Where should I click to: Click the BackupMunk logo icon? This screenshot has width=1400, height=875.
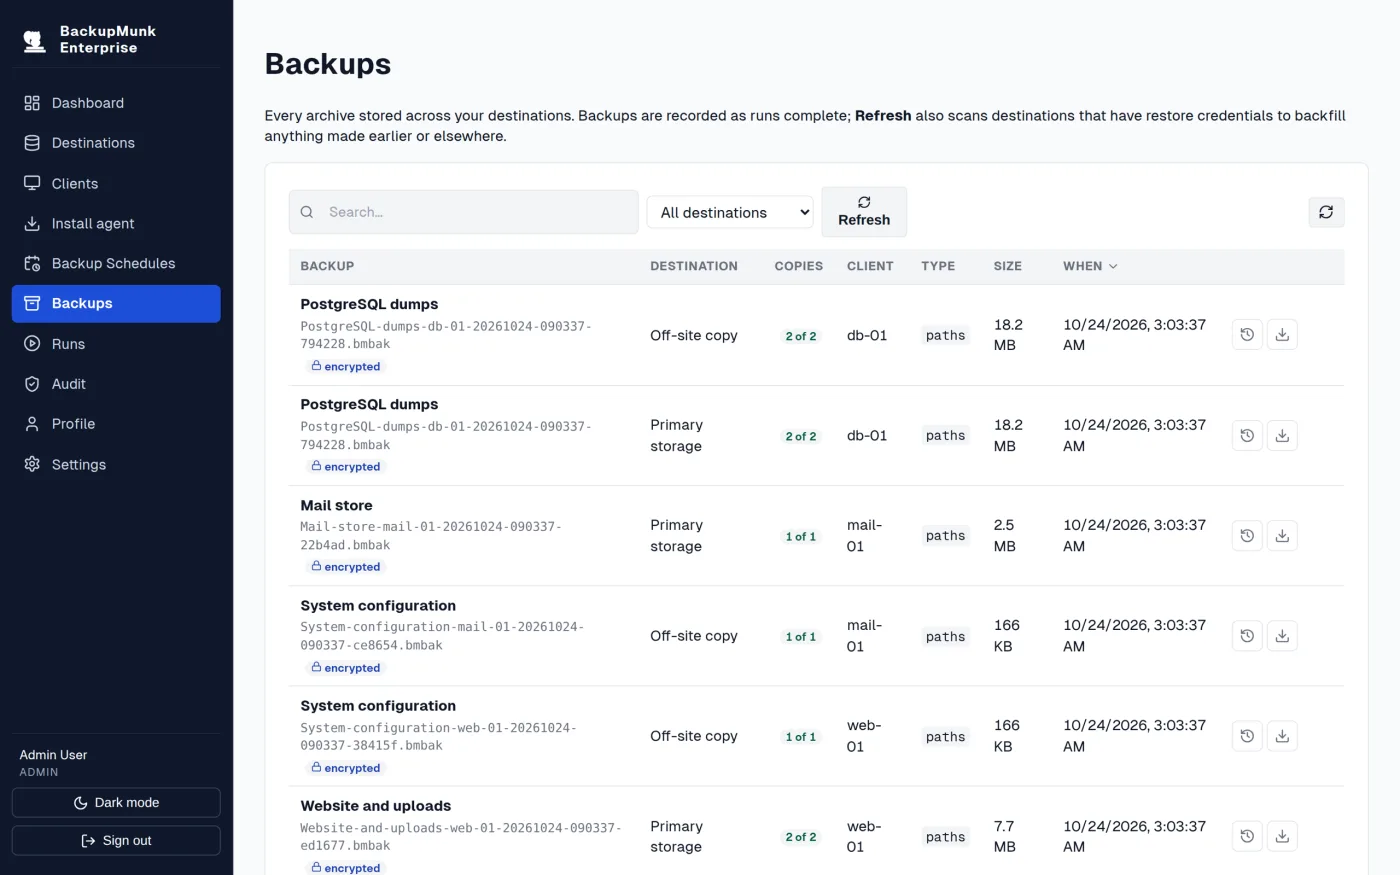point(35,40)
